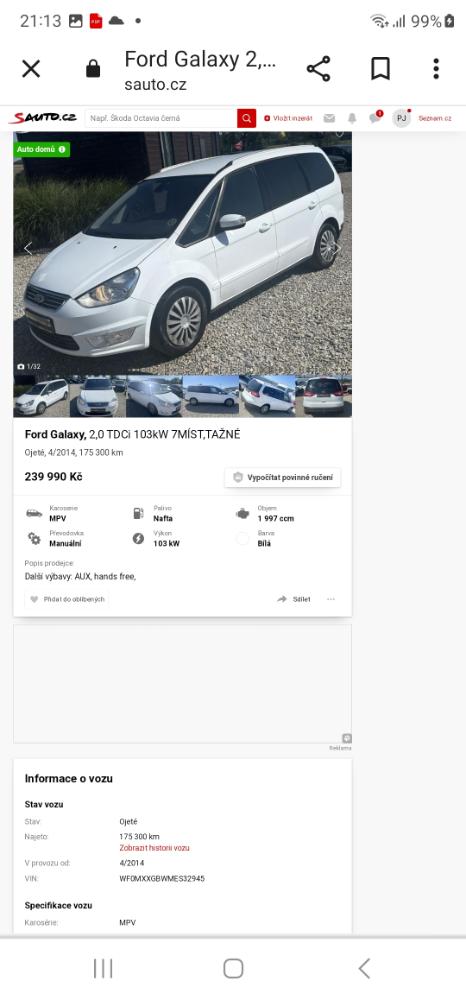Show next photo with right arrow
The image size is (466, 1000).
pos(337,249)
